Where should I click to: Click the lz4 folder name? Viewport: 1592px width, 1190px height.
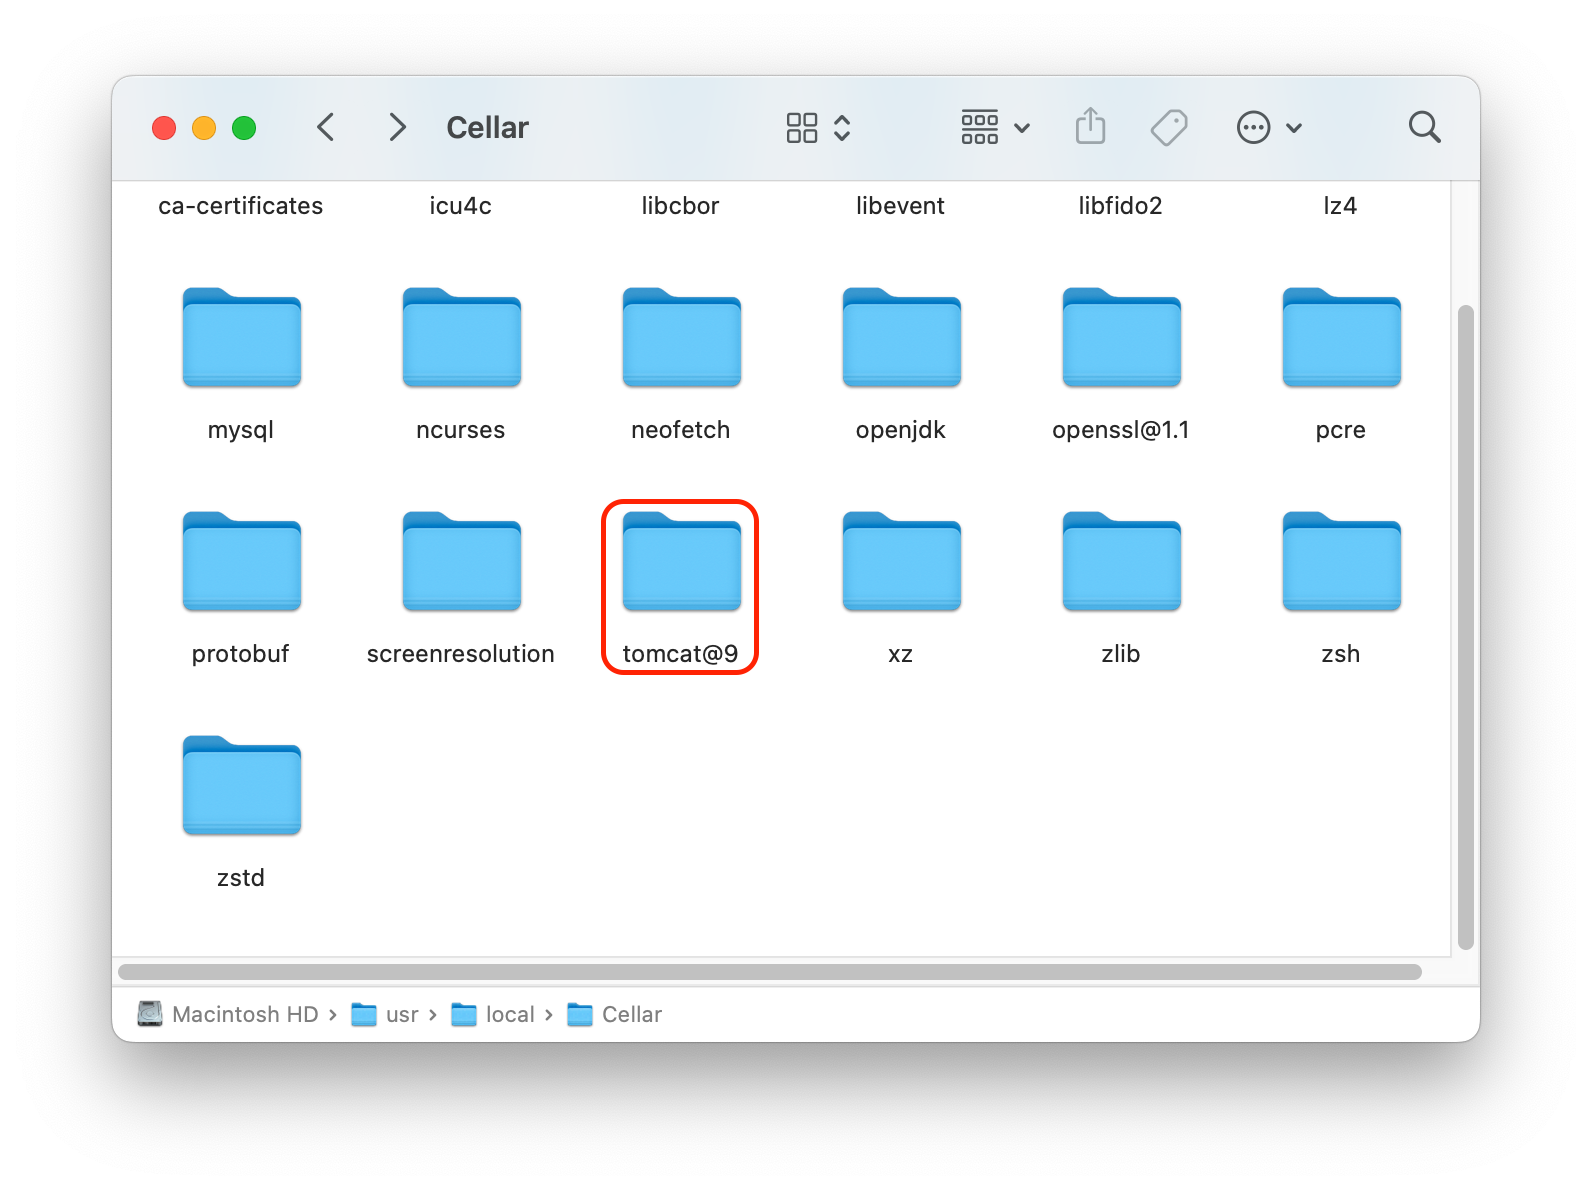tap(1341, 206)
